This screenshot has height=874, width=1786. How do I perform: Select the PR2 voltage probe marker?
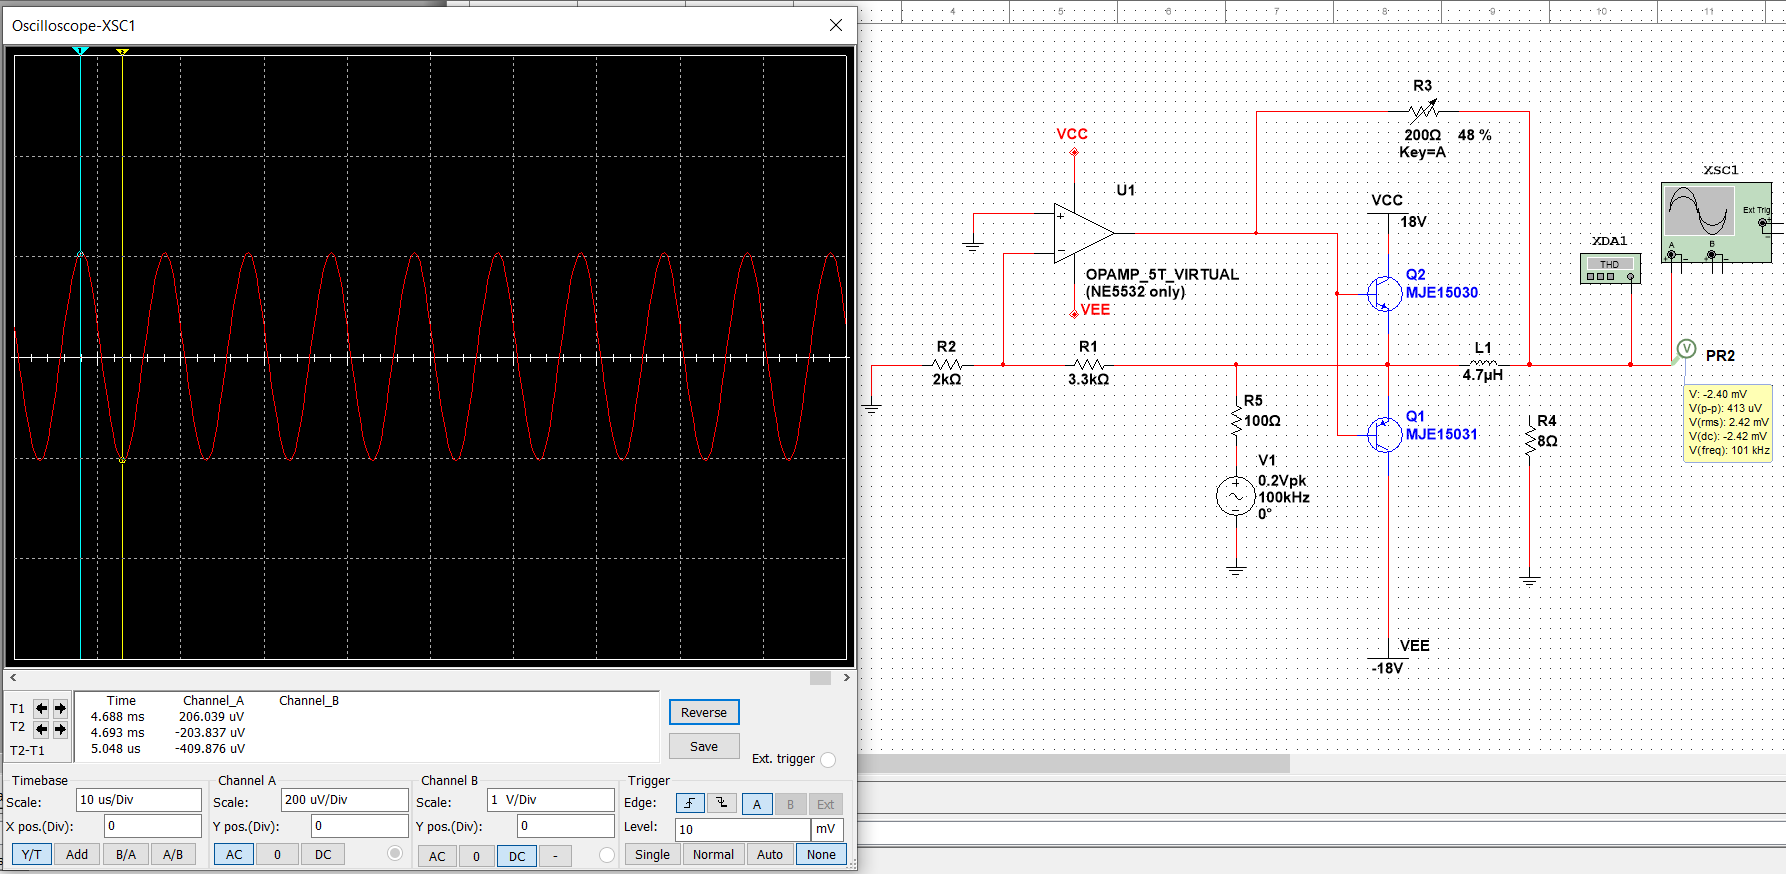tap(1686, 350)
